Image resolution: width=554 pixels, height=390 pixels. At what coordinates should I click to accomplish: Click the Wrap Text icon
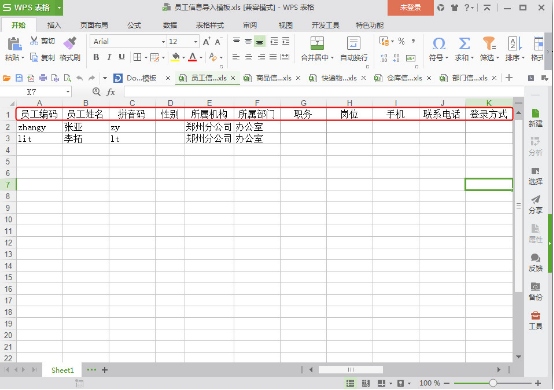(x=353, y=43)
